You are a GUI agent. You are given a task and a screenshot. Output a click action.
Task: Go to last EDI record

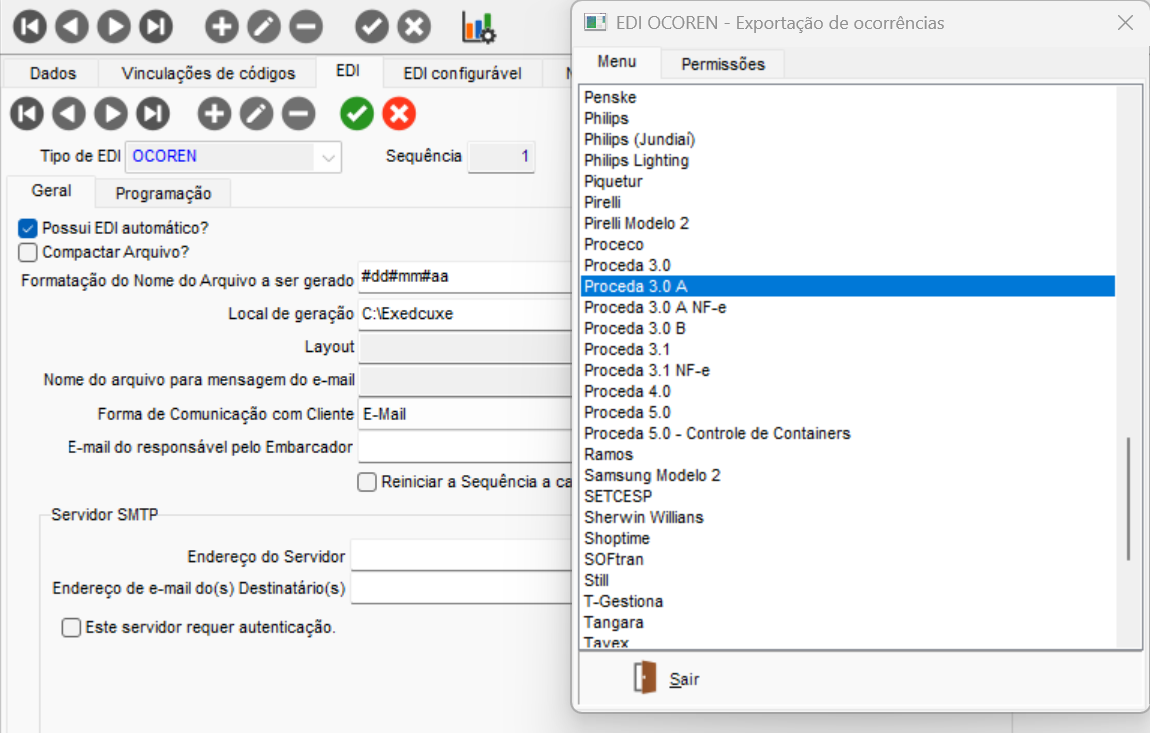pyautogui.click(x=153, y=114)
